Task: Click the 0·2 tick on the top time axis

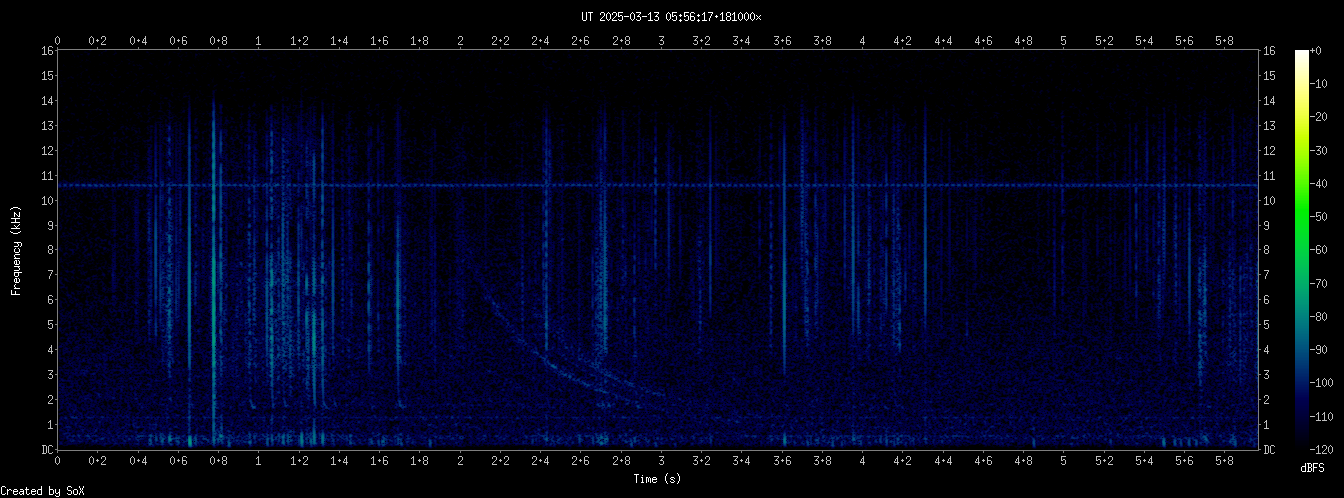Action: [x=98, y=40]
